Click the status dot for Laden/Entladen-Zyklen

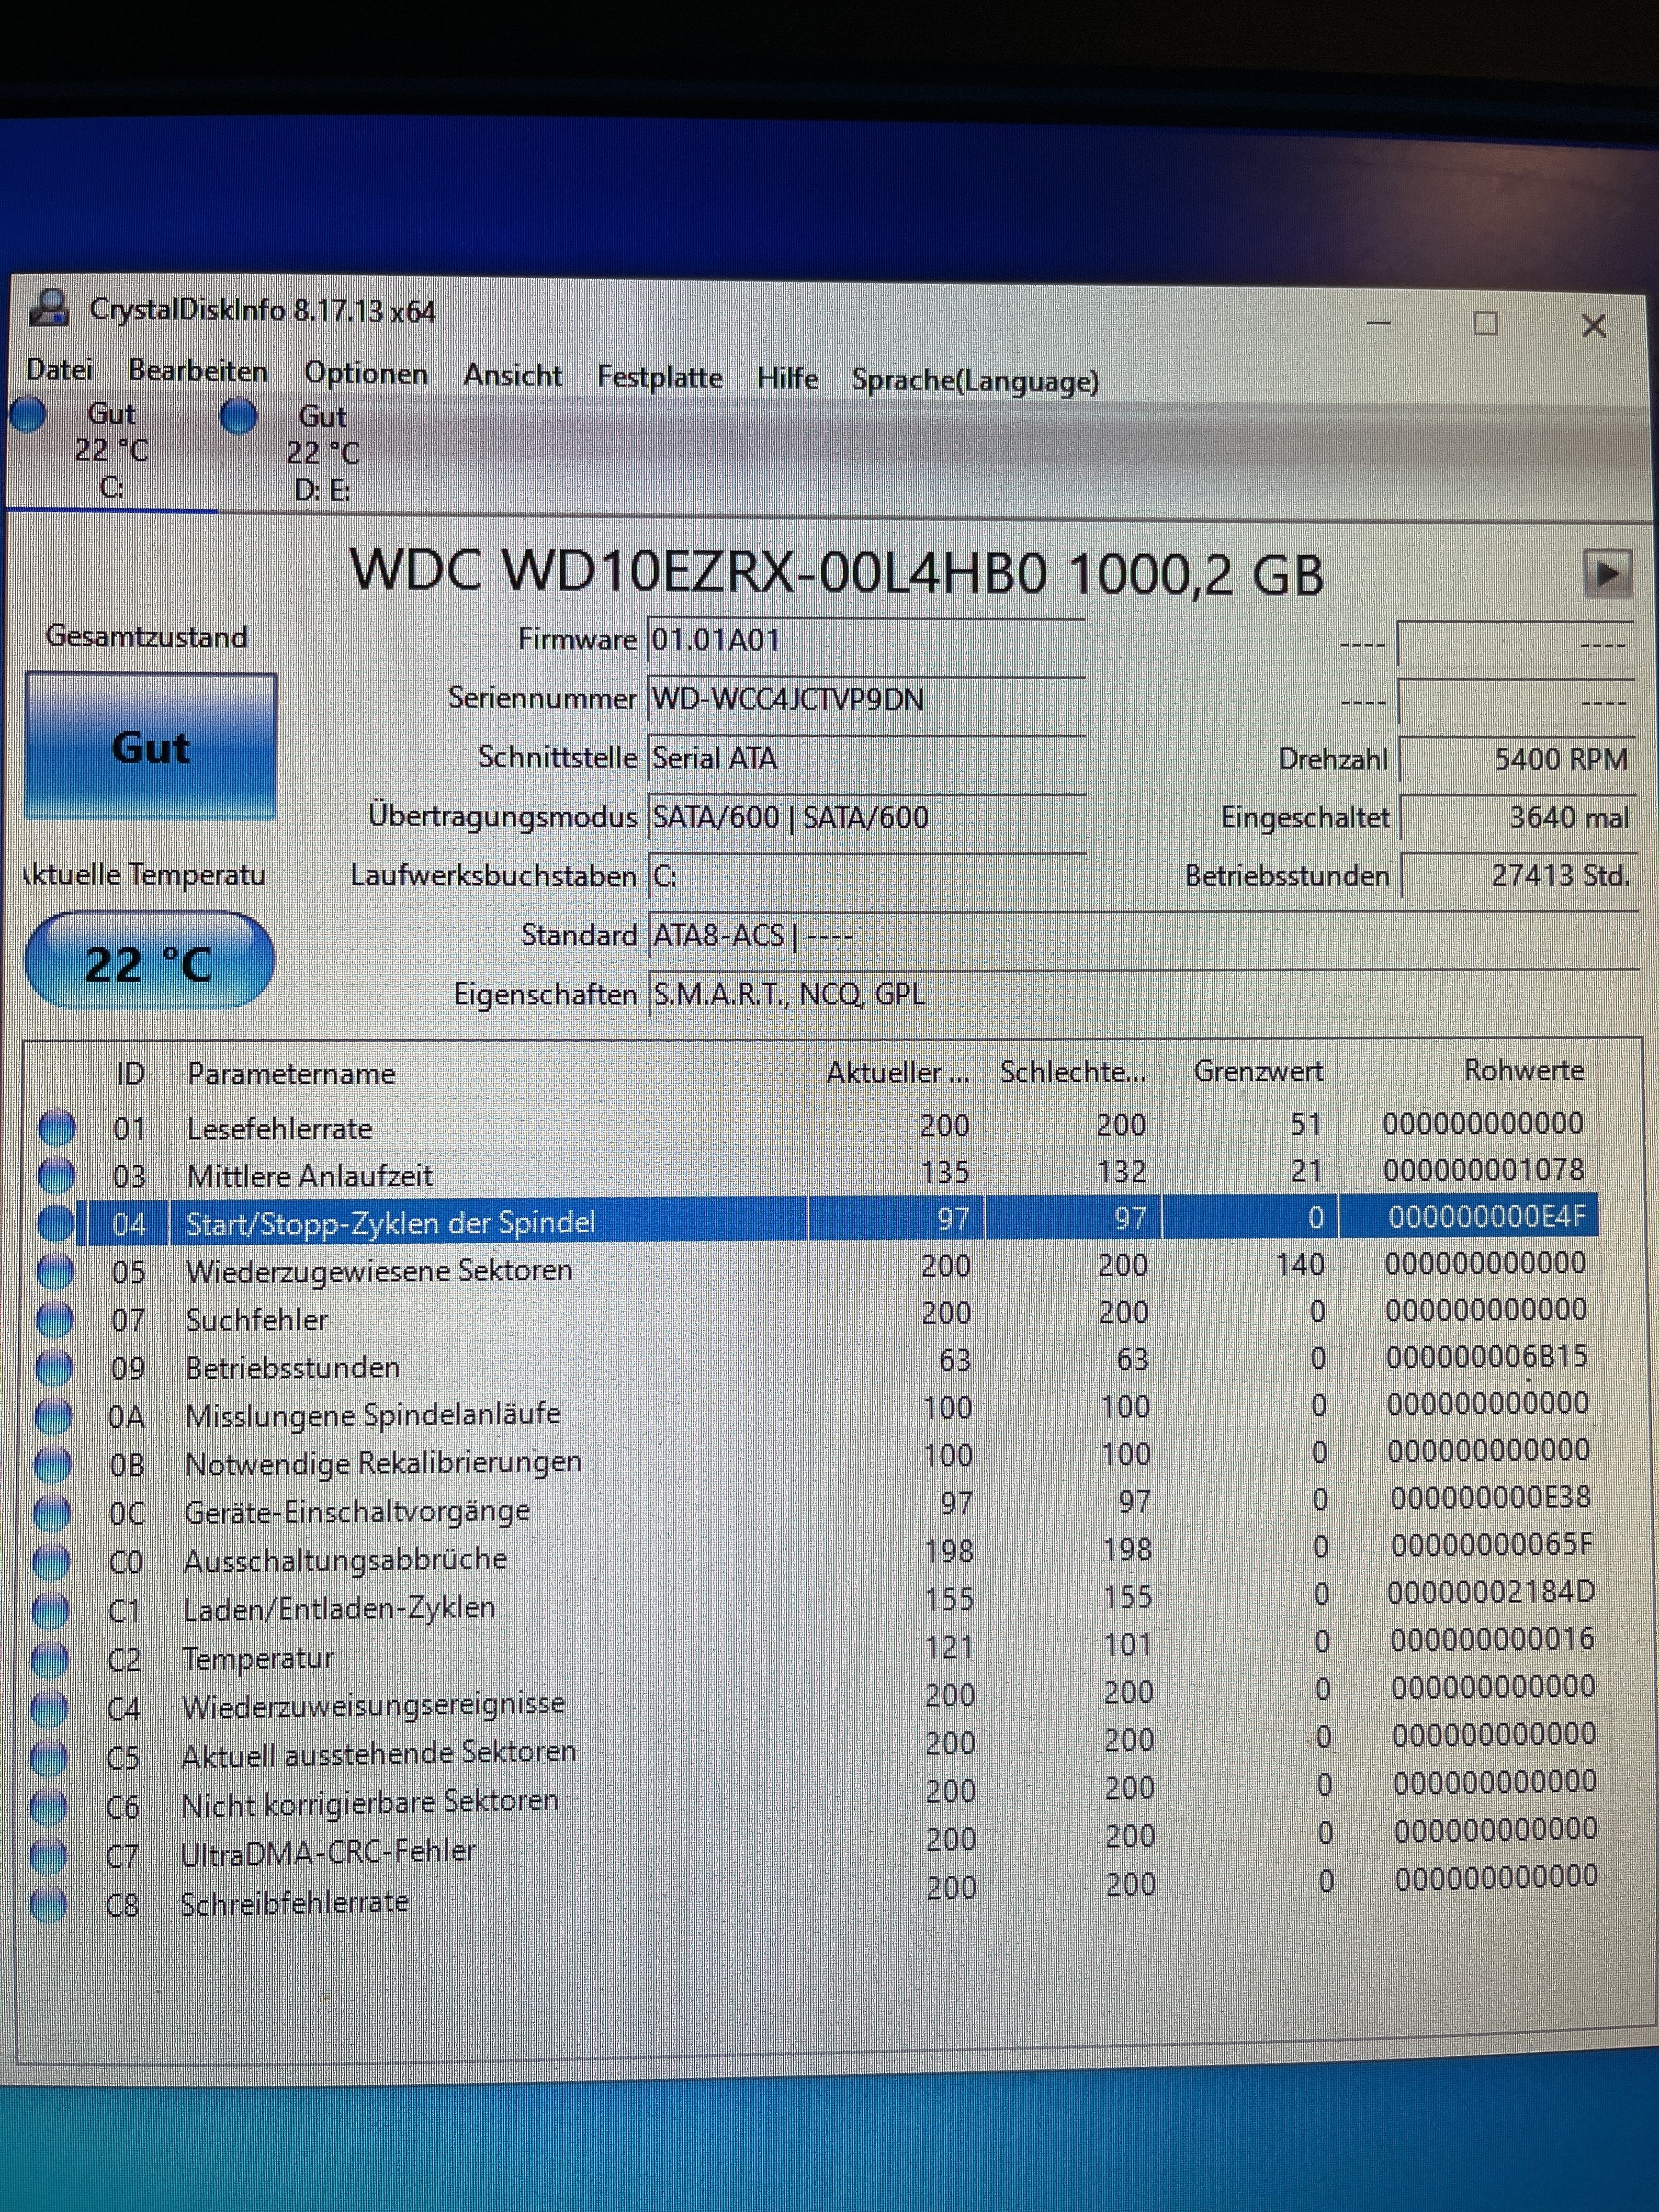coord(51,1610)
